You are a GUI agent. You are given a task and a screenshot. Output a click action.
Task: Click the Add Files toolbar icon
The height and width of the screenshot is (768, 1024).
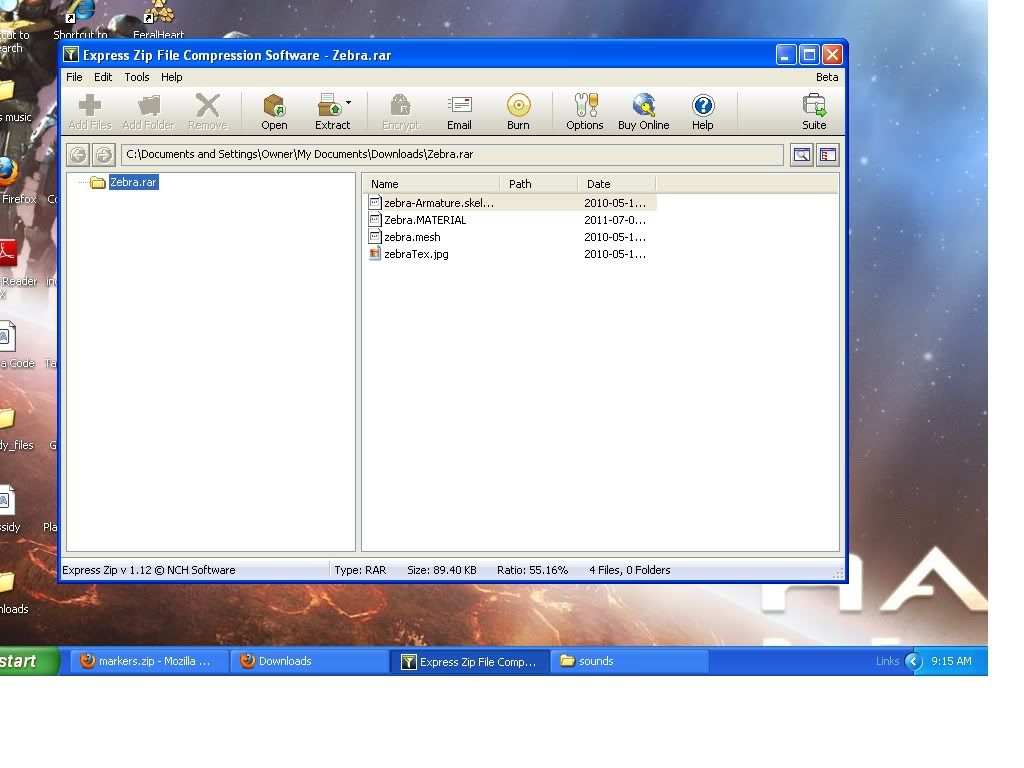pyautogui.click(x=90, y=112)
